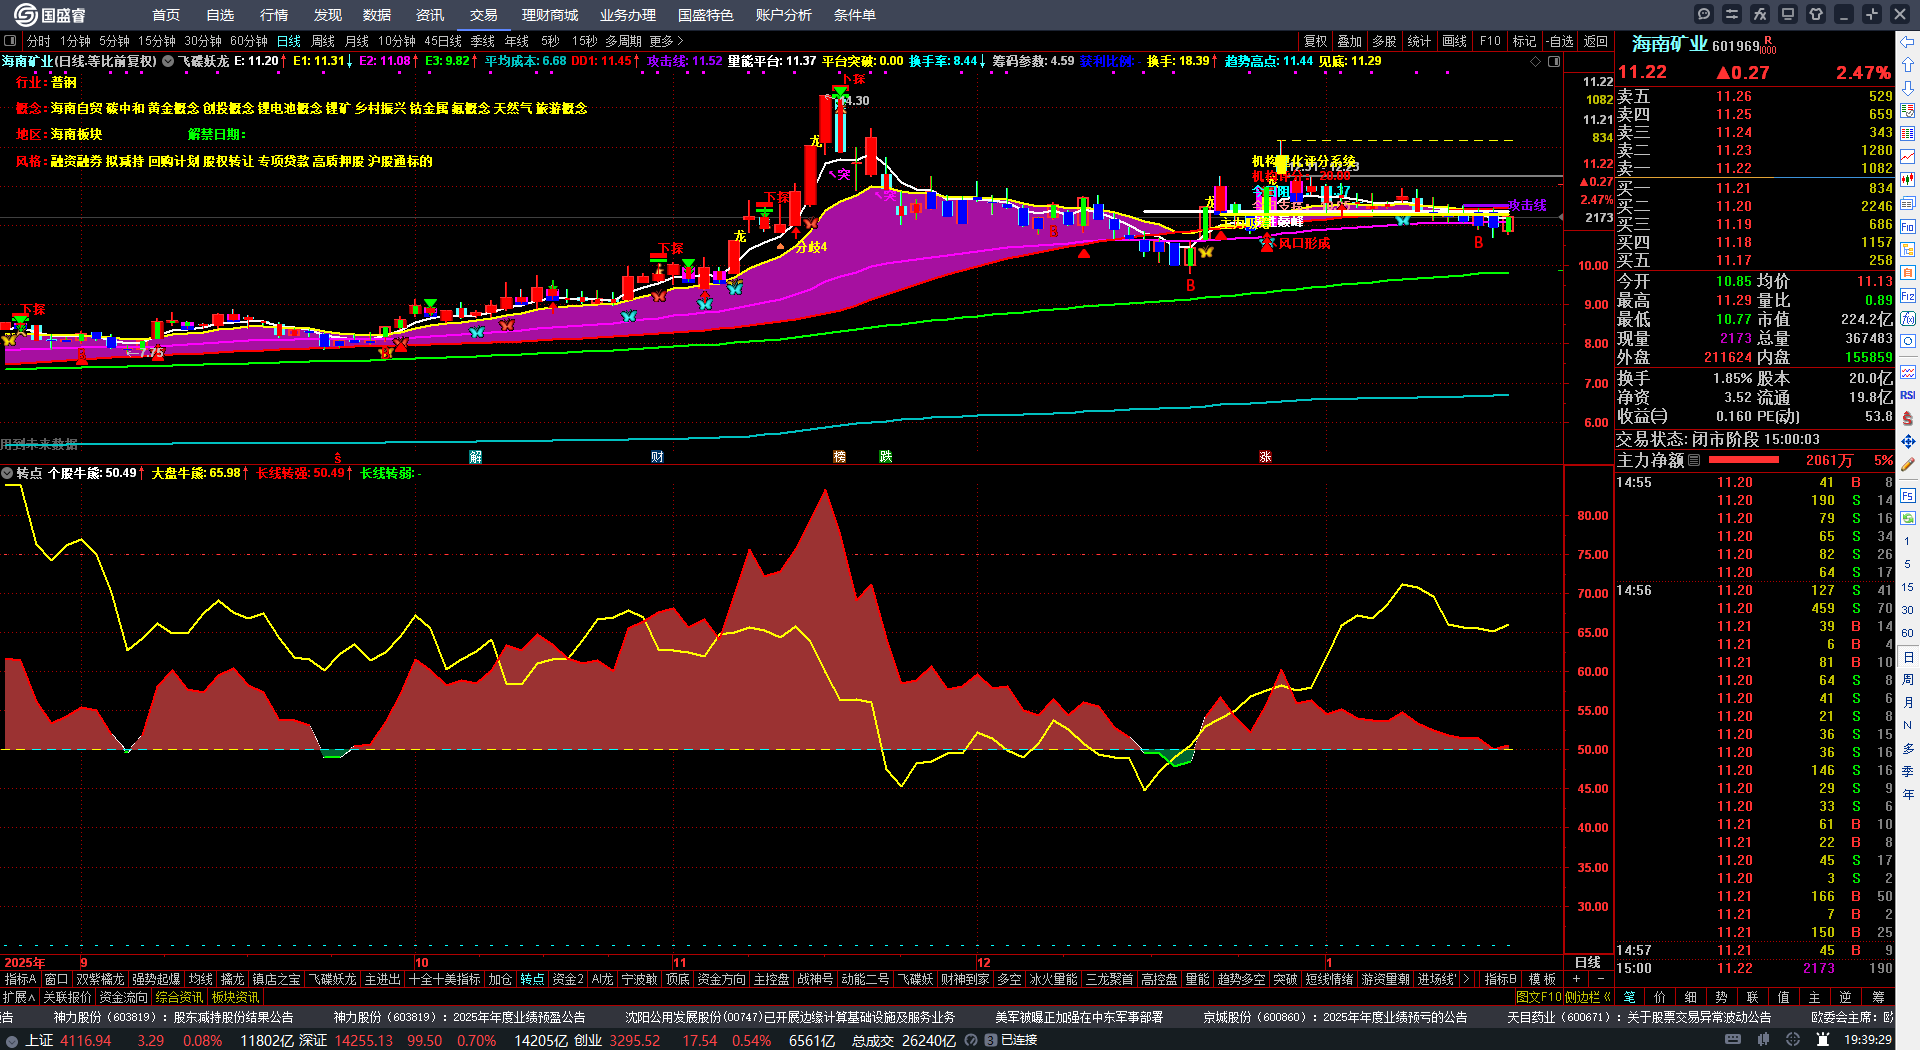Click the keyboard icon in the status bar
This screenshot has width=1920, height=1050.
(1733, 1040)
